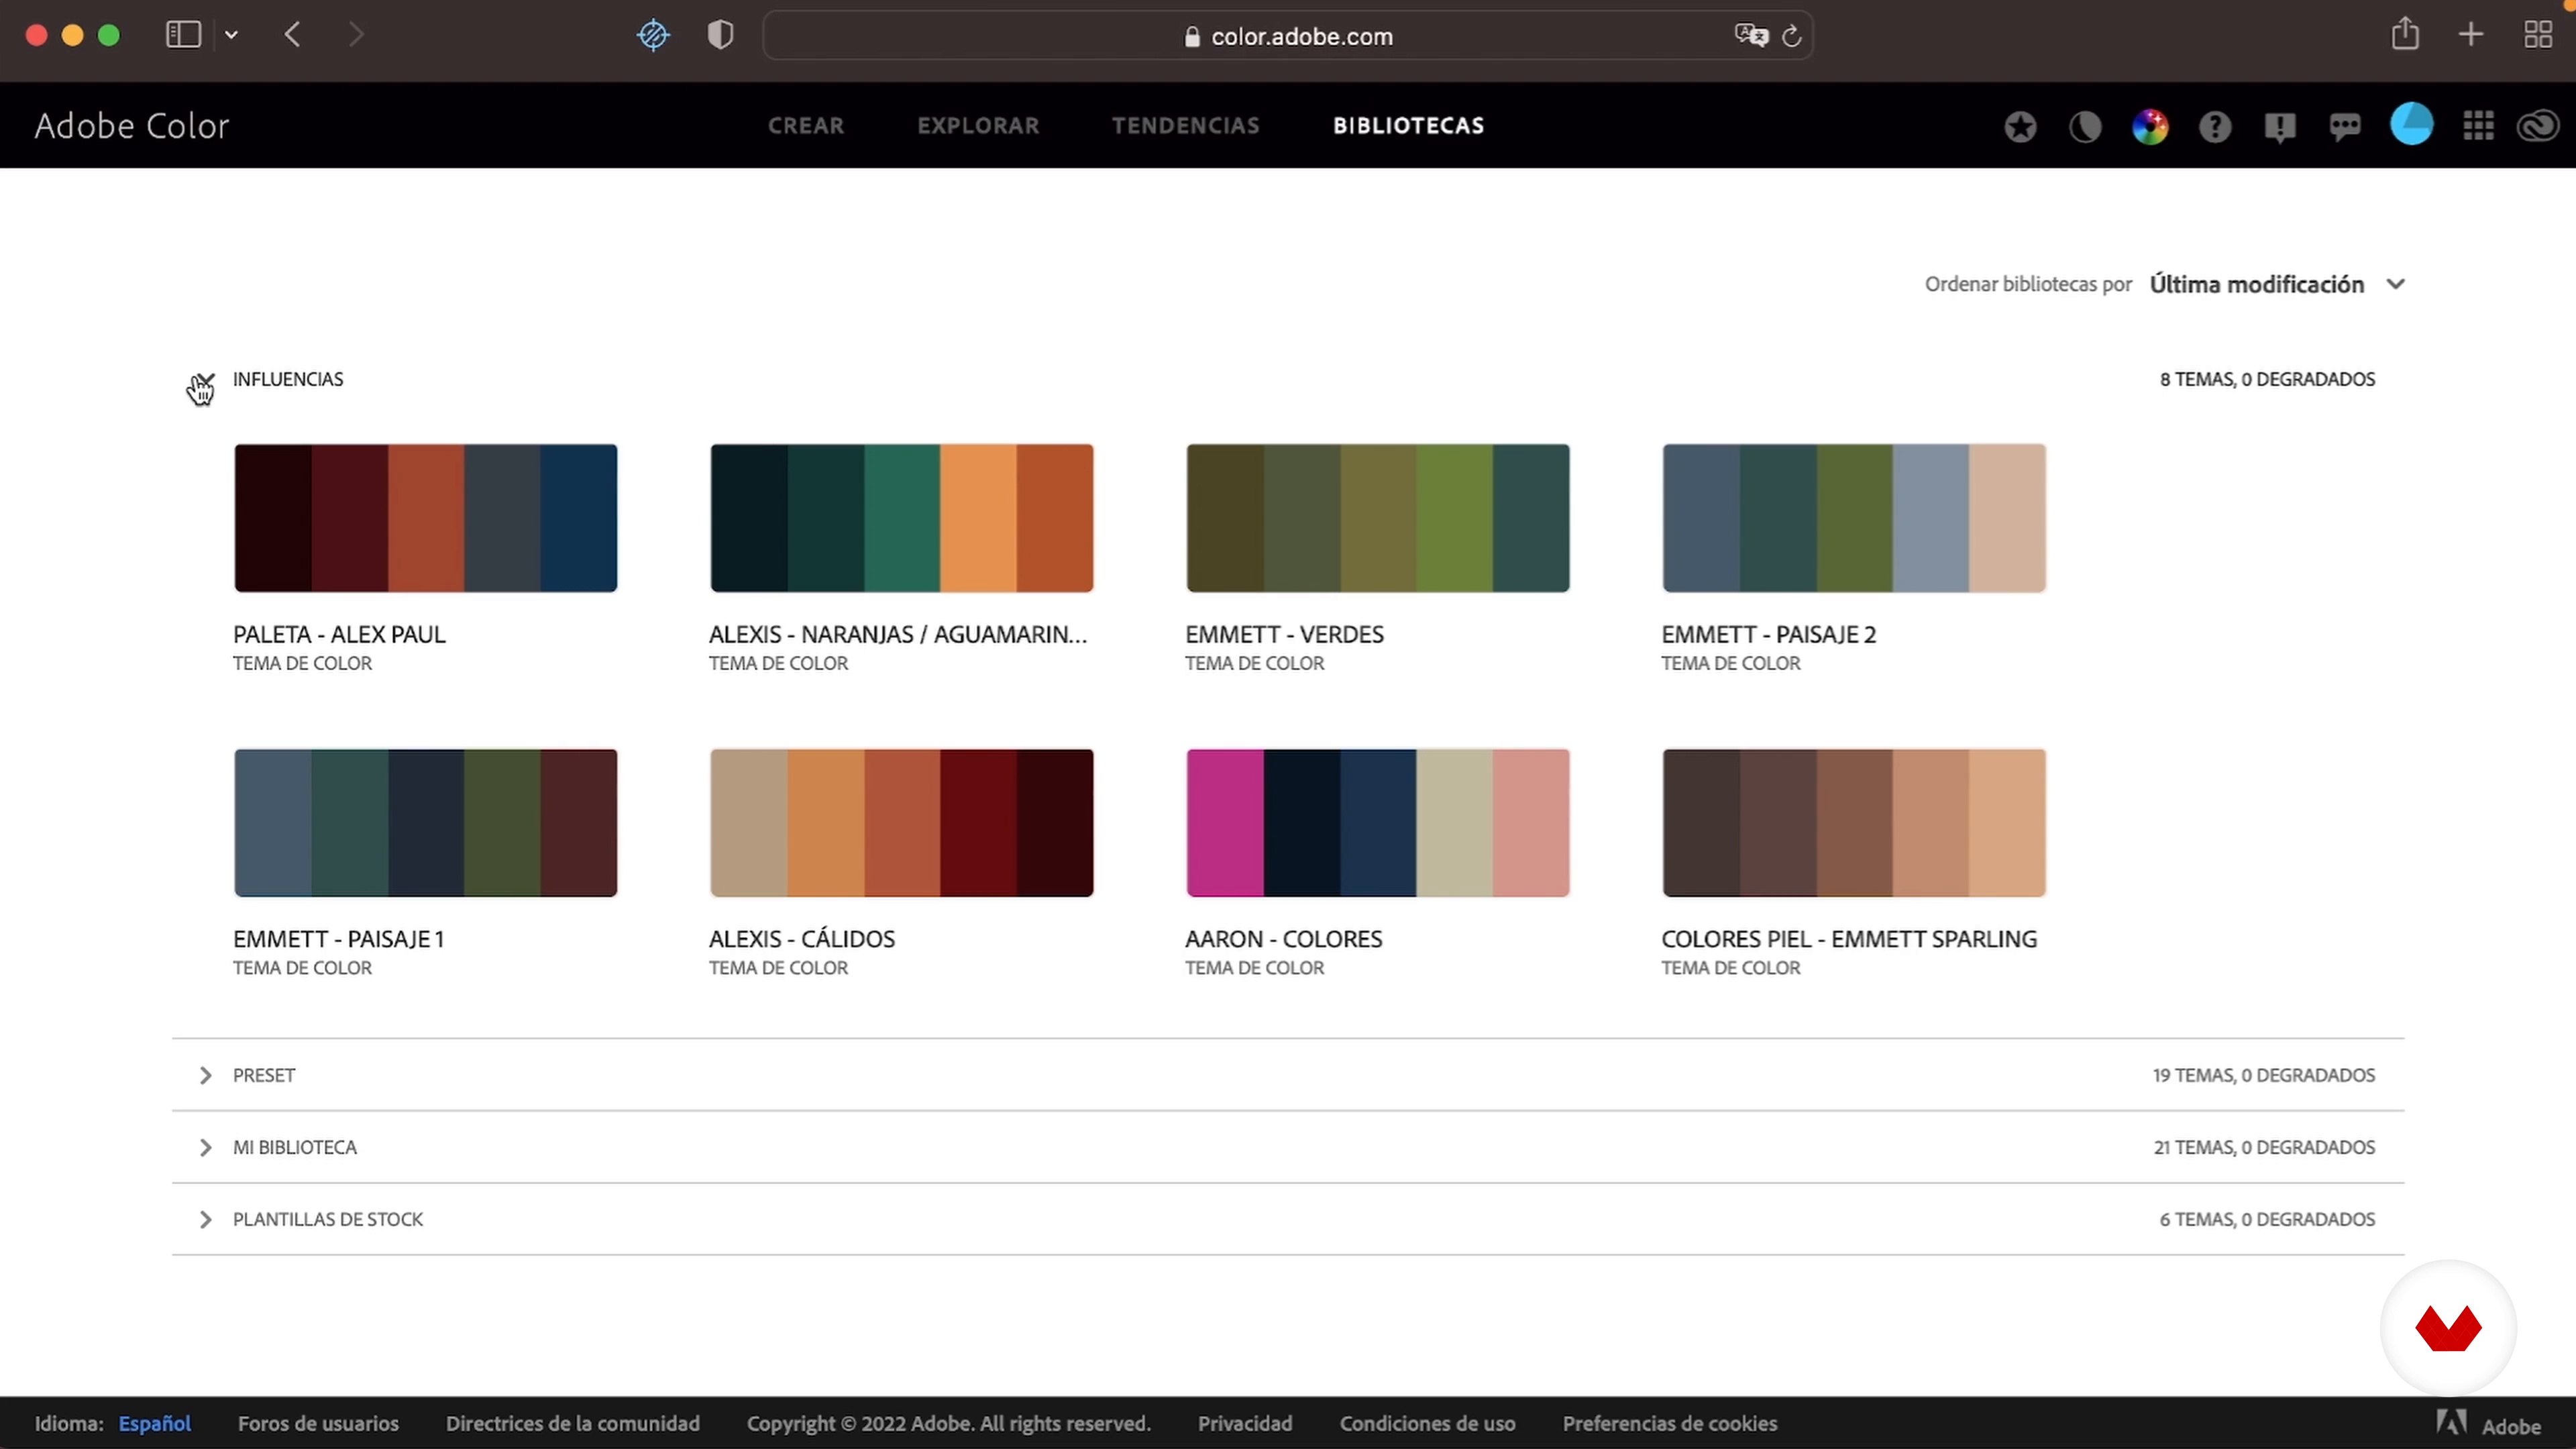Open the Última modificación sort dropdown
Screen dimensions: 2576x1449
pyautogui.click(x=2277, y=284)
